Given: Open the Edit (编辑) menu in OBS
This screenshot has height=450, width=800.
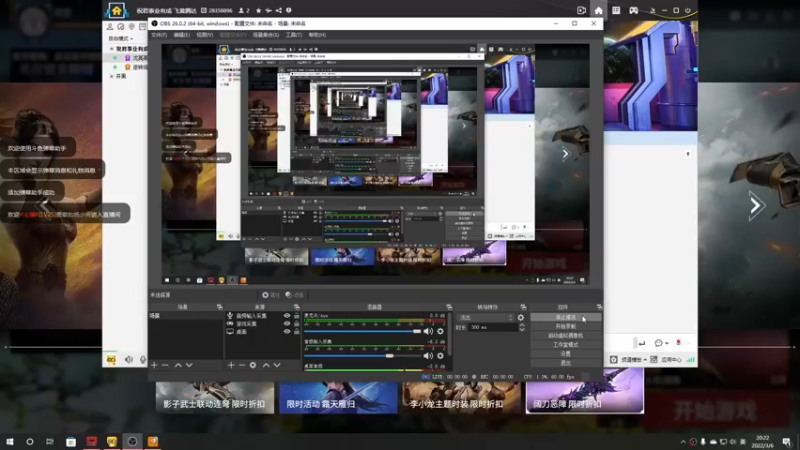Looking at the screenshot, I should (182, 35).
